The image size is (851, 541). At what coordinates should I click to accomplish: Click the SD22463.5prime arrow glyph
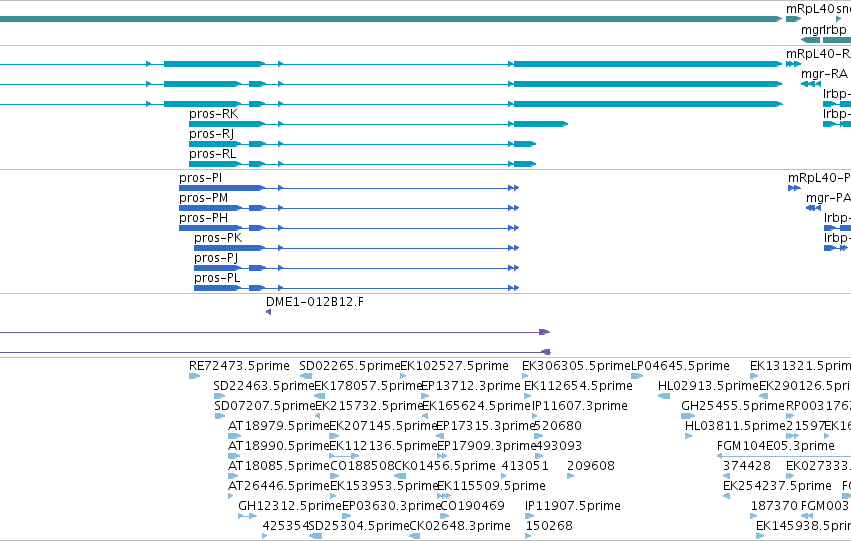coord(219,396)
